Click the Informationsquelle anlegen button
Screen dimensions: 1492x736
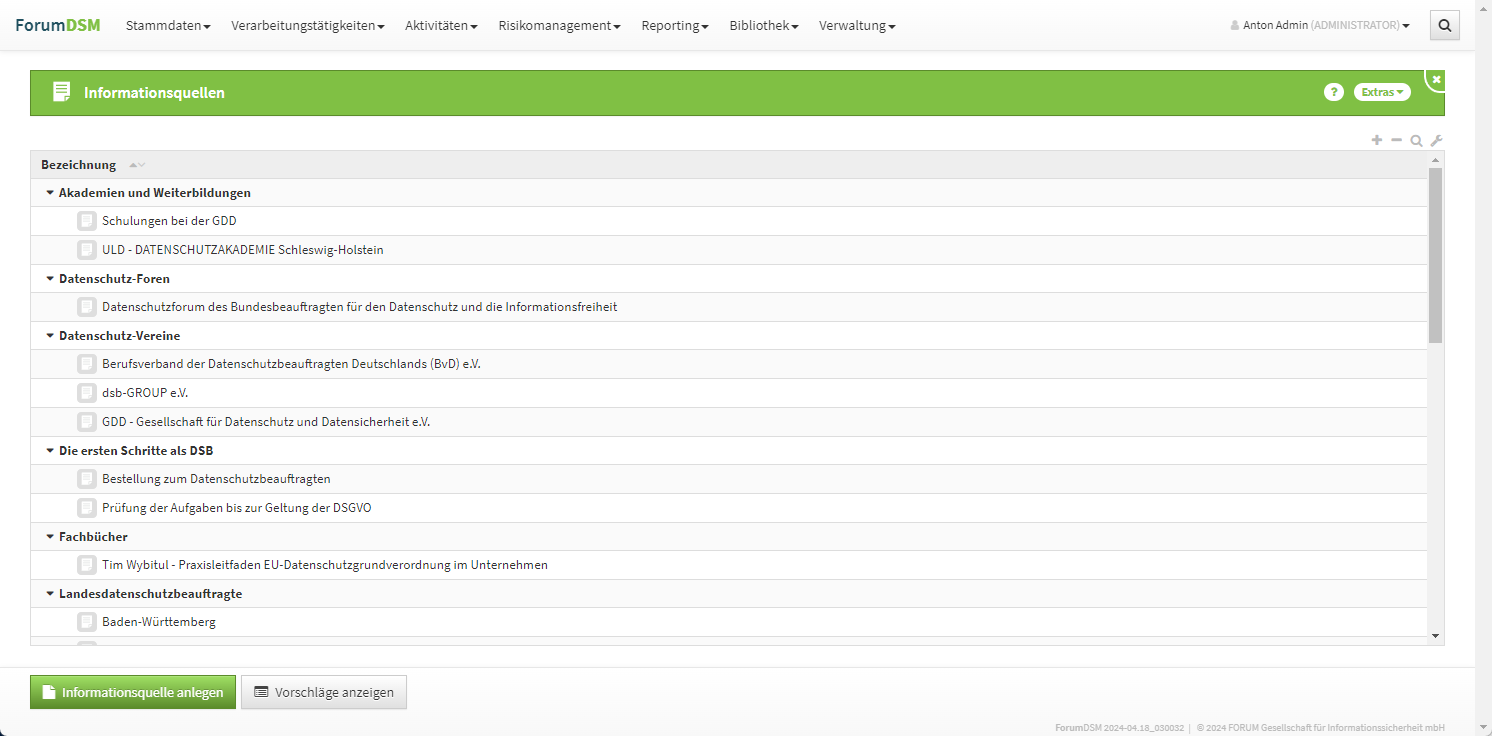133,692
